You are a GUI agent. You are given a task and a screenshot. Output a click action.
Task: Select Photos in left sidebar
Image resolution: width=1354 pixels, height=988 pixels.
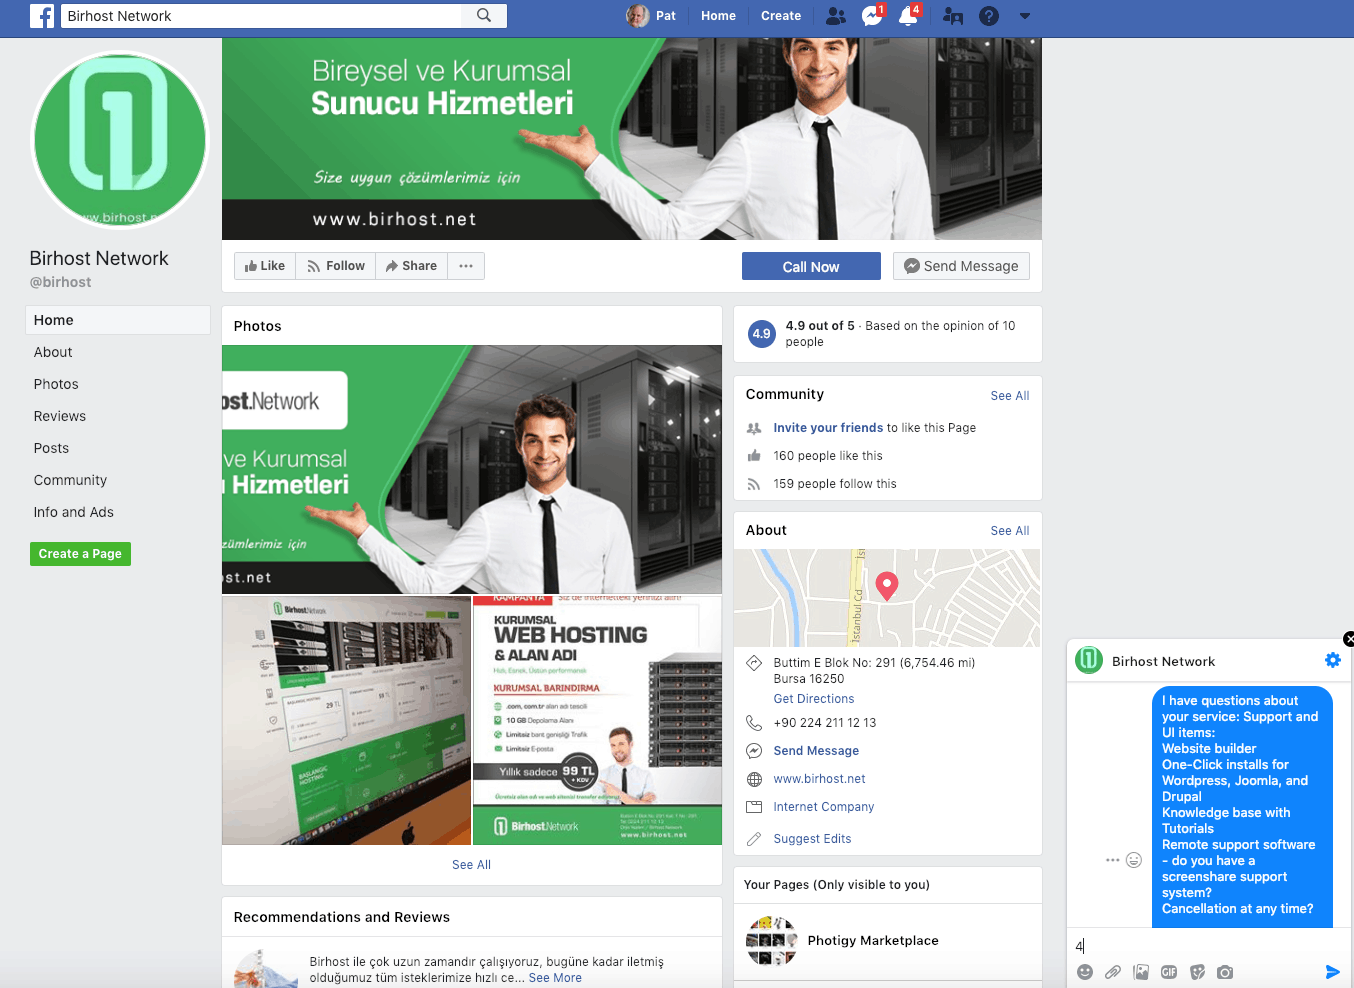(56, 384)
